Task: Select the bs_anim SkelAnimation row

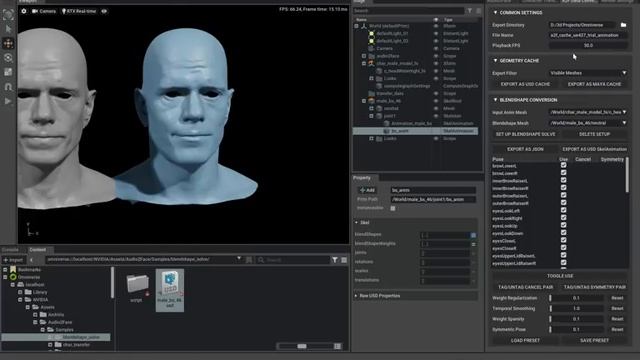Action: pyautogui.click(x=416, y=131)
